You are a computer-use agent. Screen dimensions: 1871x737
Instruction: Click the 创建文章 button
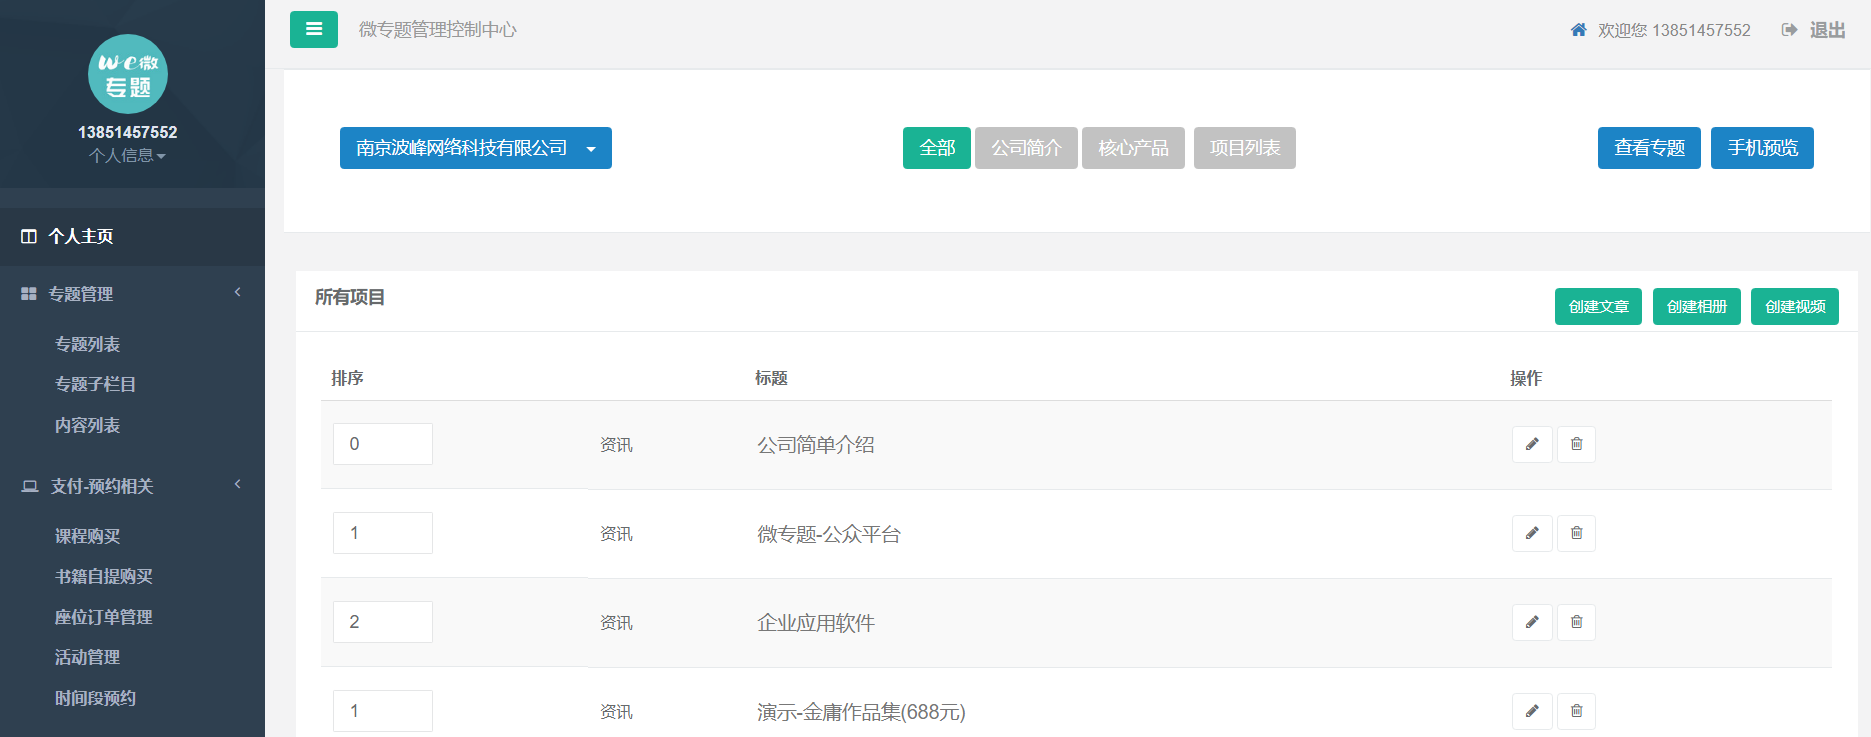click(1597, 307)
